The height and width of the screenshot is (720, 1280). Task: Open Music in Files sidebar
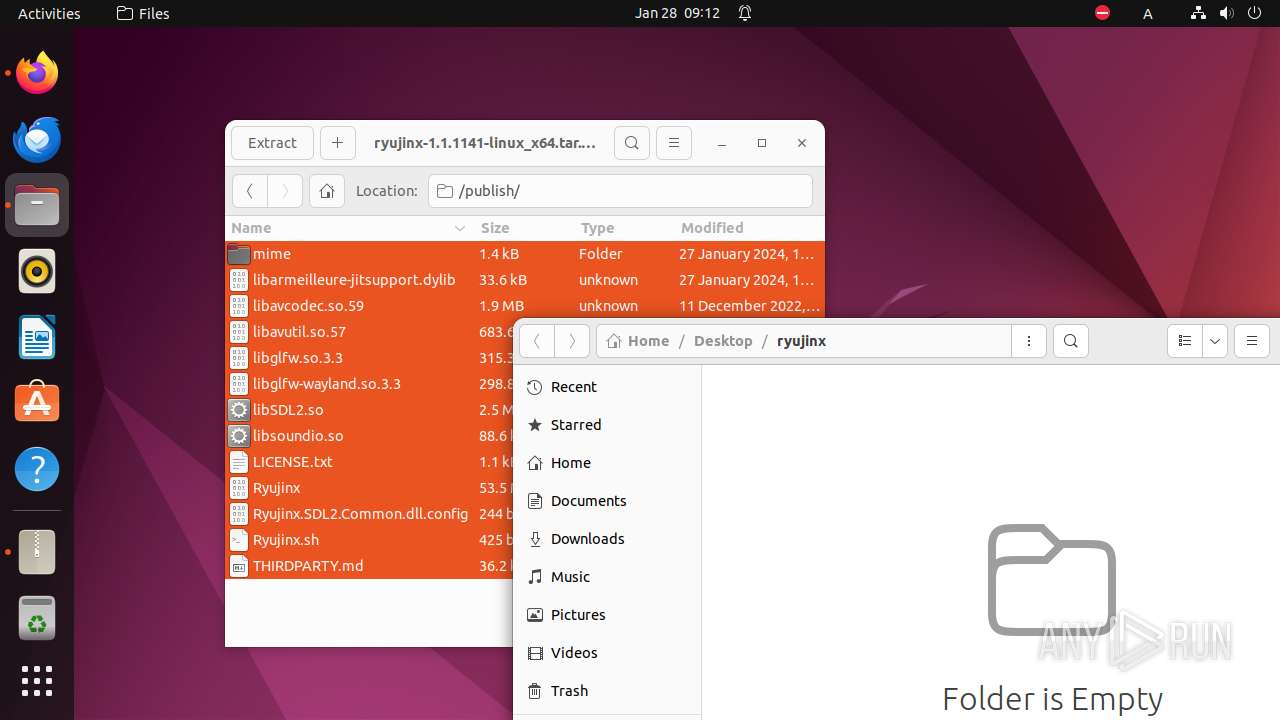[607, 577]
